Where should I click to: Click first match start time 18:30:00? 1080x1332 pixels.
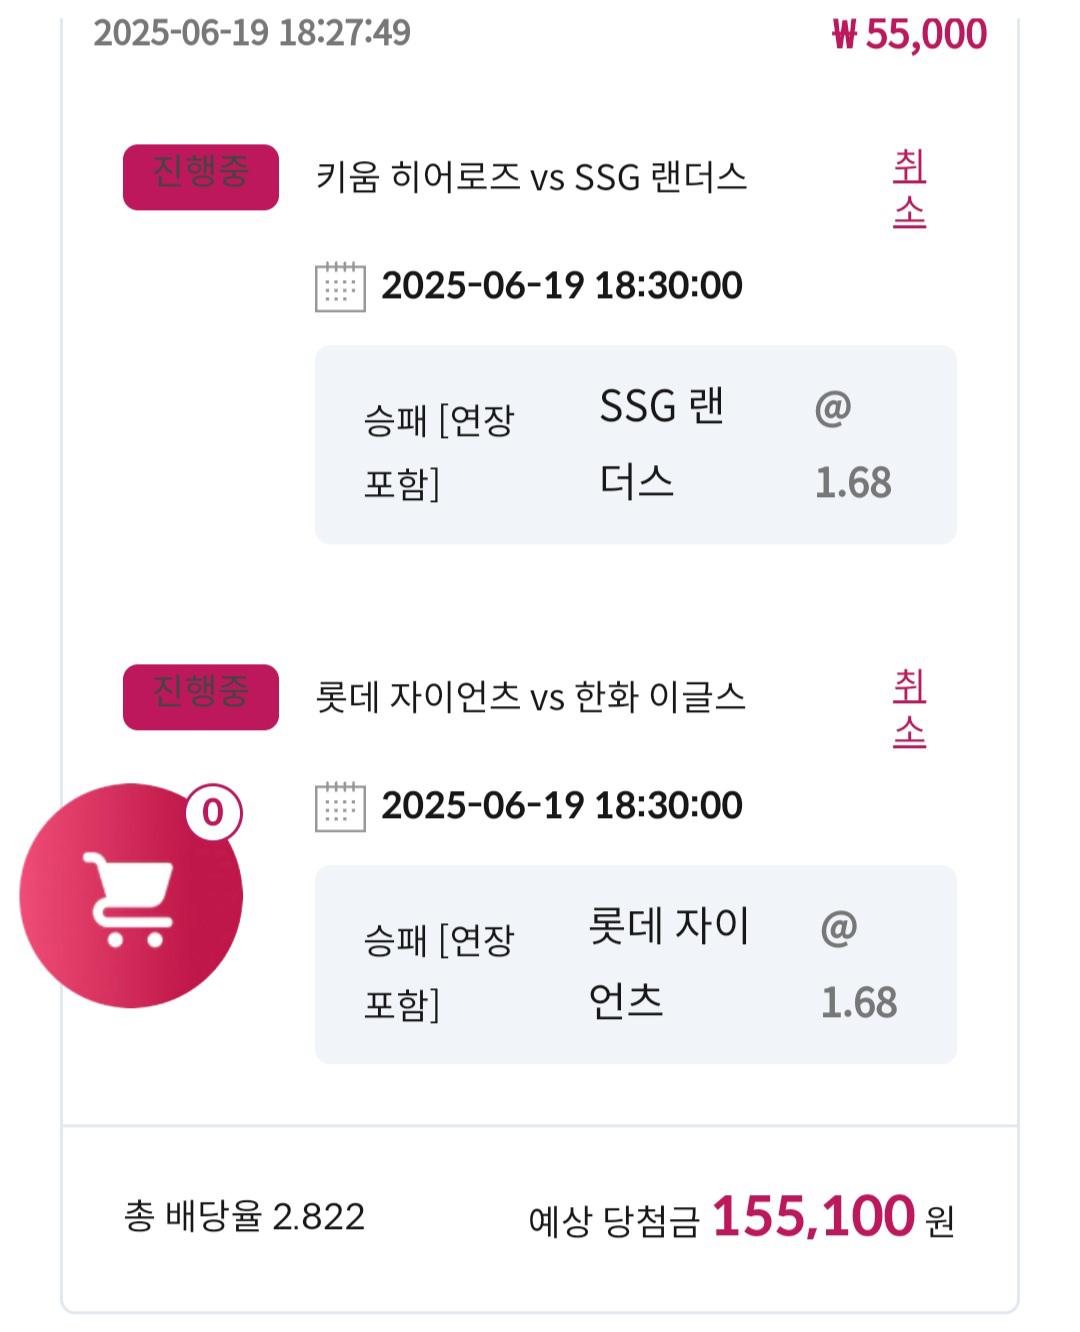point(669,286)
